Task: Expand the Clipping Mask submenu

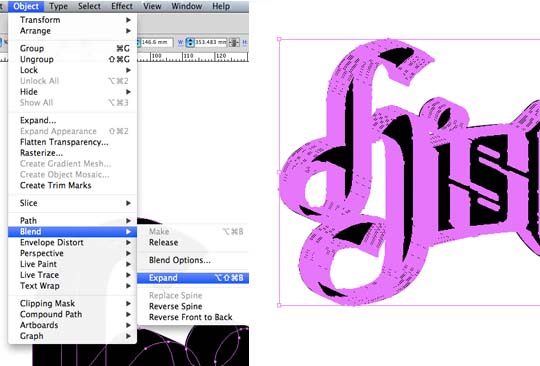Action: (72, 303)
